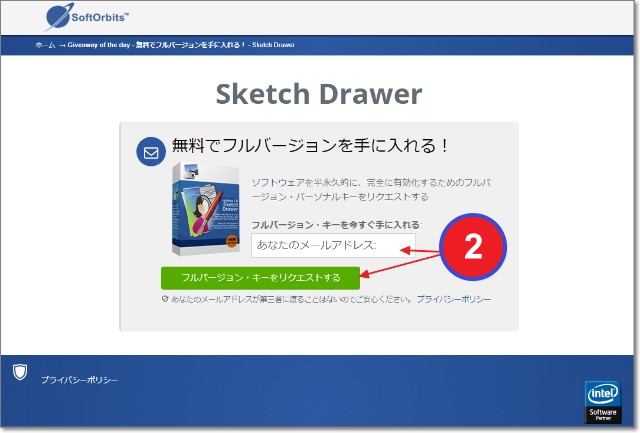The width and height of the screenshot is (640, 433).
Task: Click the large Sketch Drawer page heading
Action: pos(319,94)
